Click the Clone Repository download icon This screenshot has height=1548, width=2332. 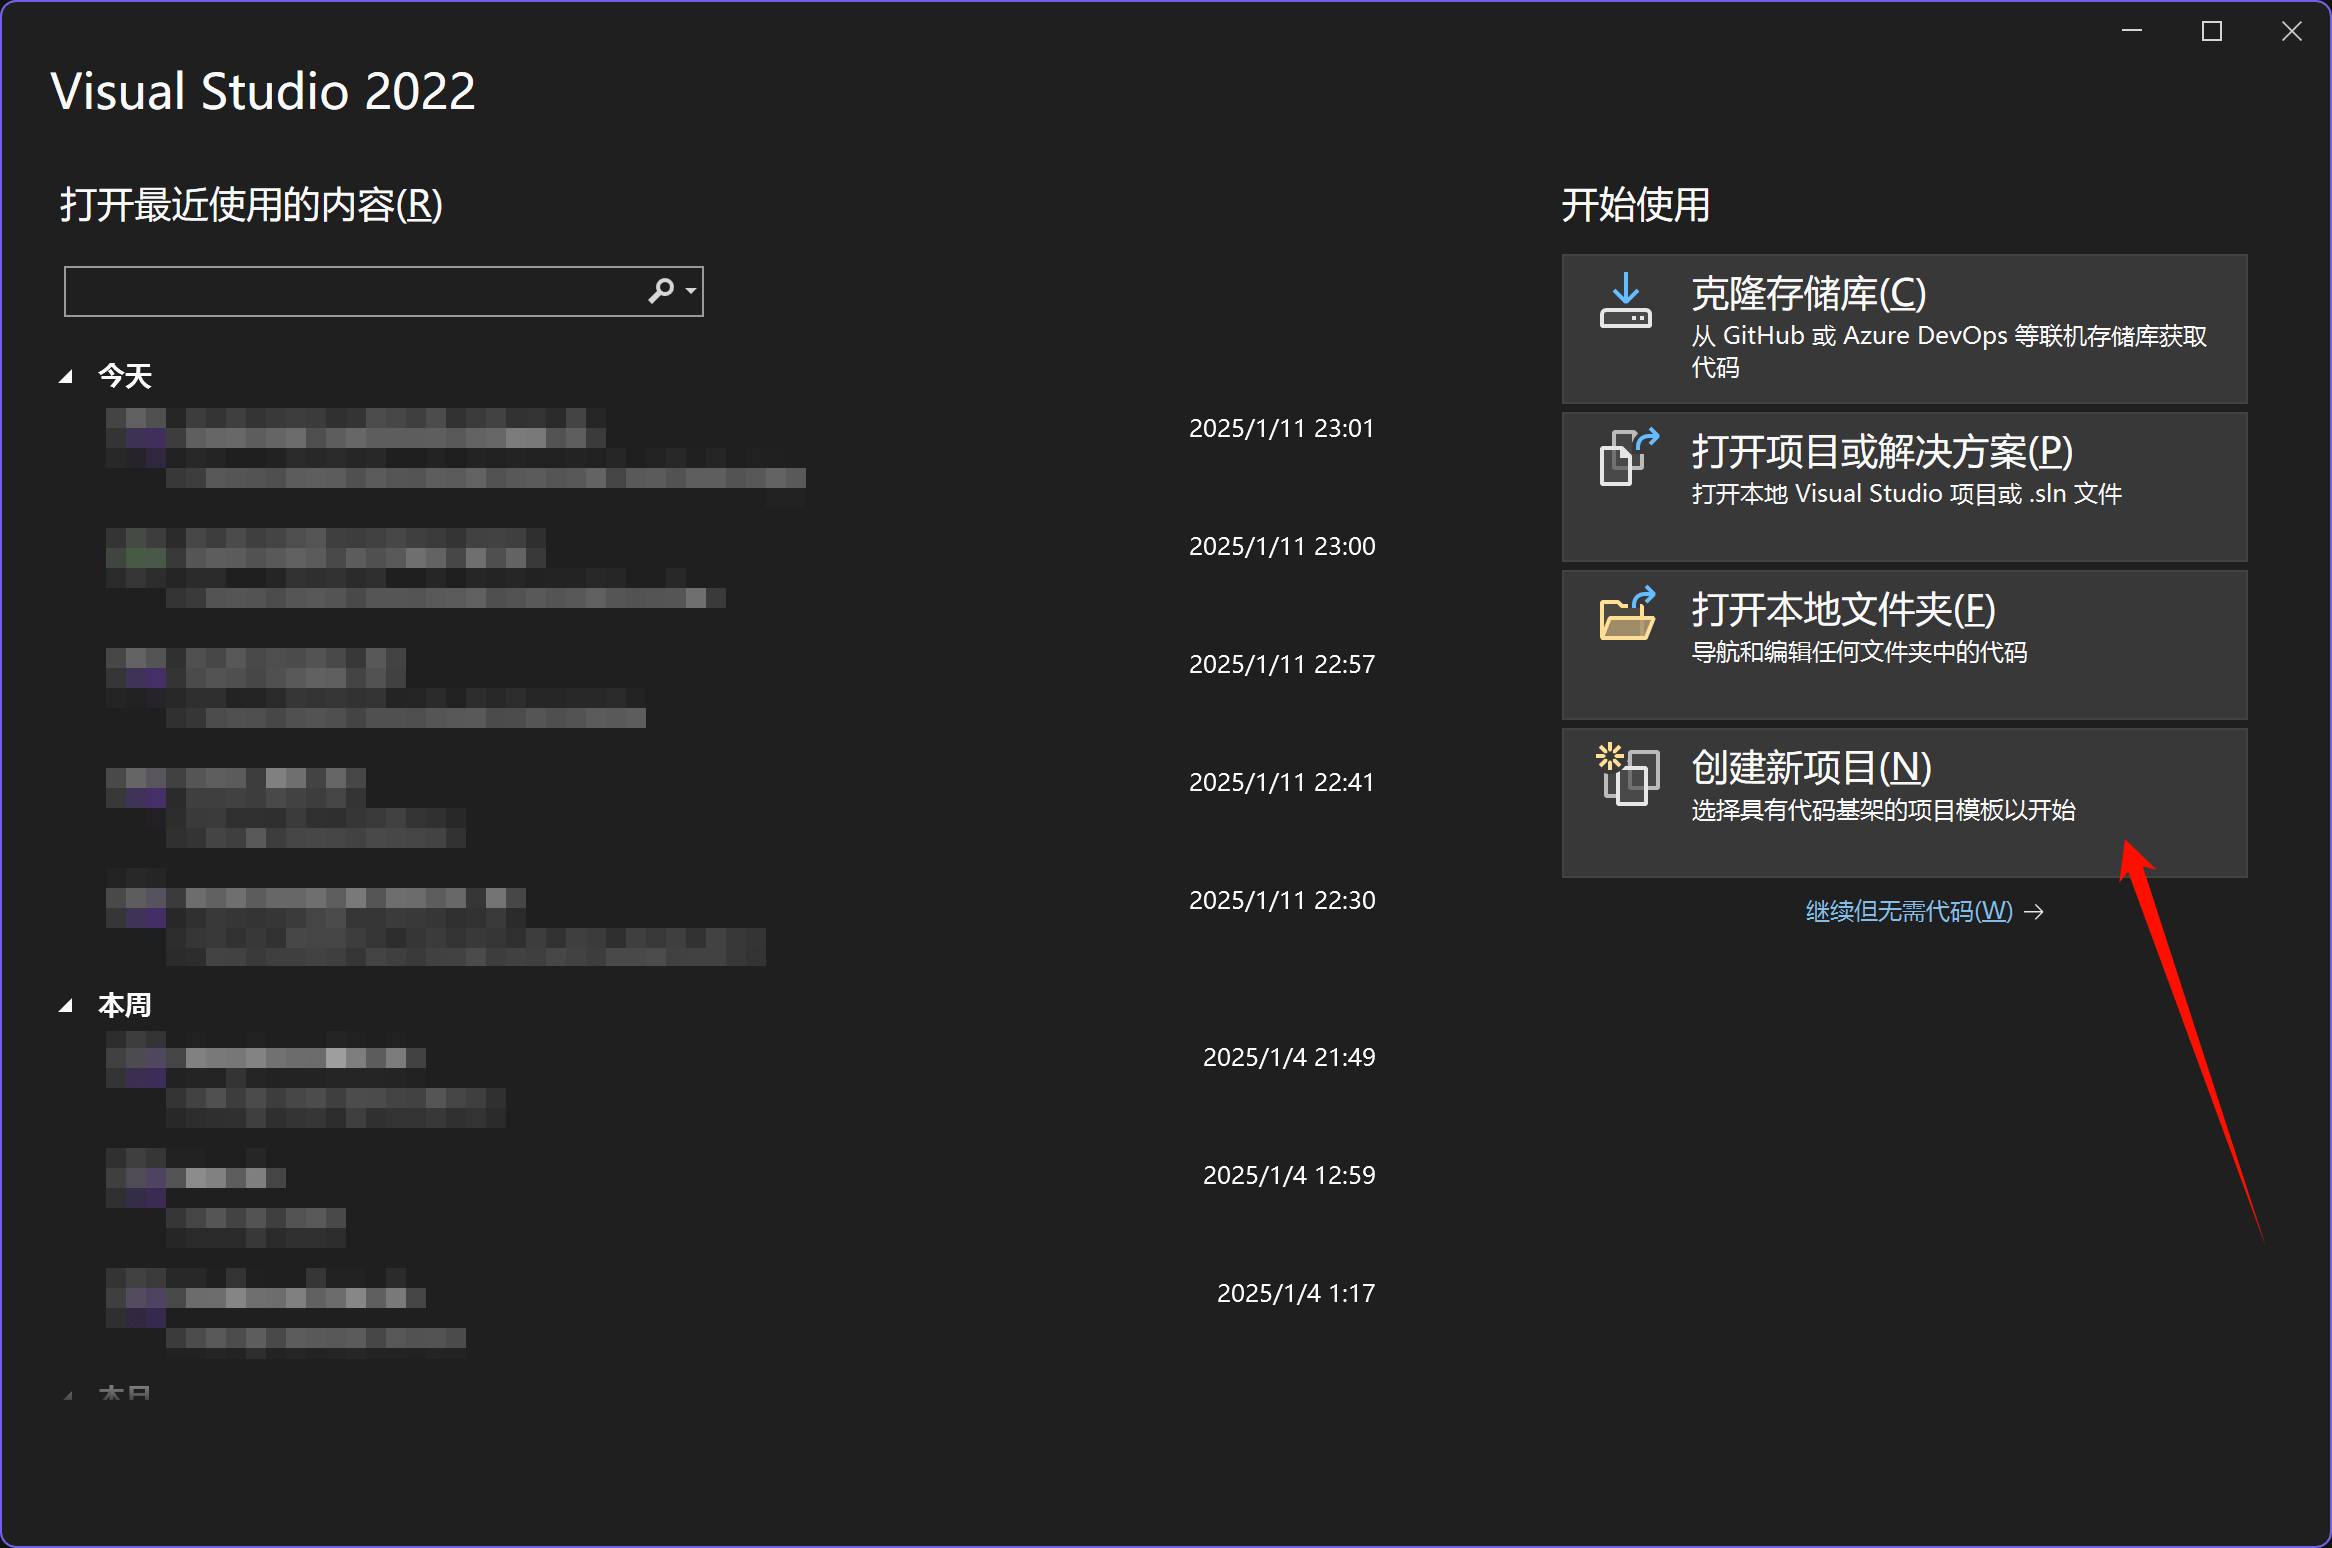click(x=1626, y=301)
